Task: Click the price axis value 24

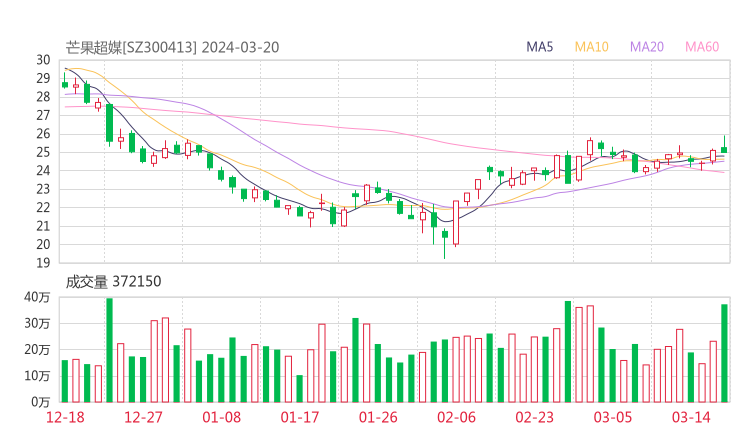Action: pos(43,170)
